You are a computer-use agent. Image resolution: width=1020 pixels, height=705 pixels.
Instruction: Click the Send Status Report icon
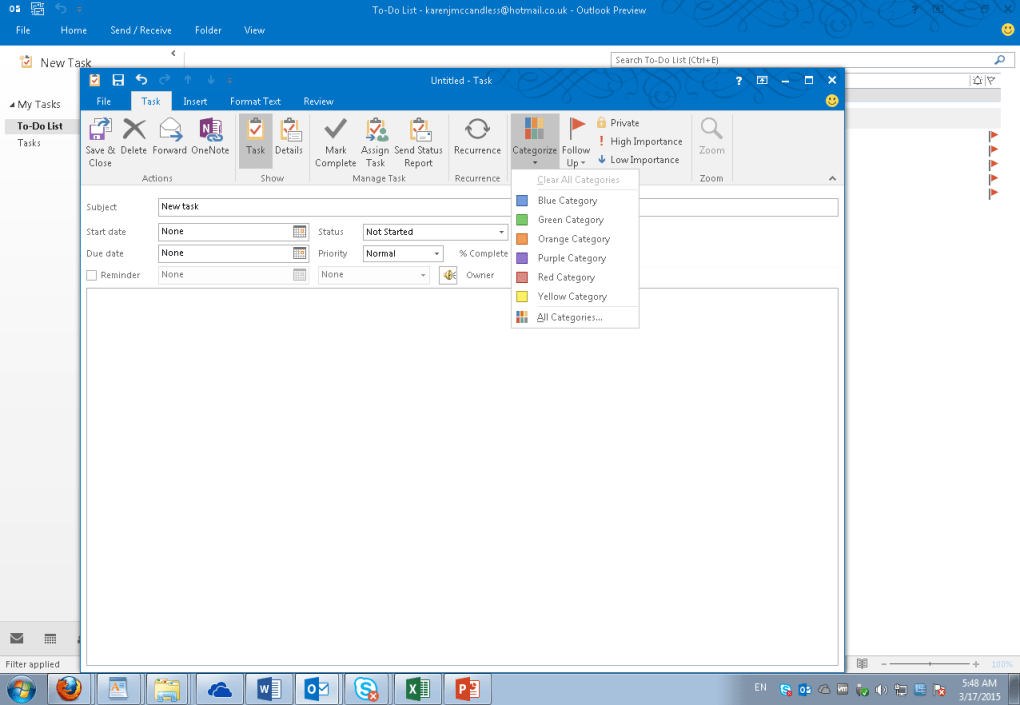[x=418, y=131]
